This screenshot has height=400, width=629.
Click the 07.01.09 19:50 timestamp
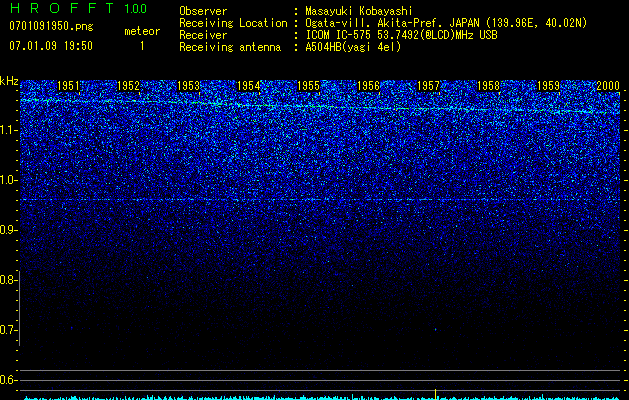[51, 46]
